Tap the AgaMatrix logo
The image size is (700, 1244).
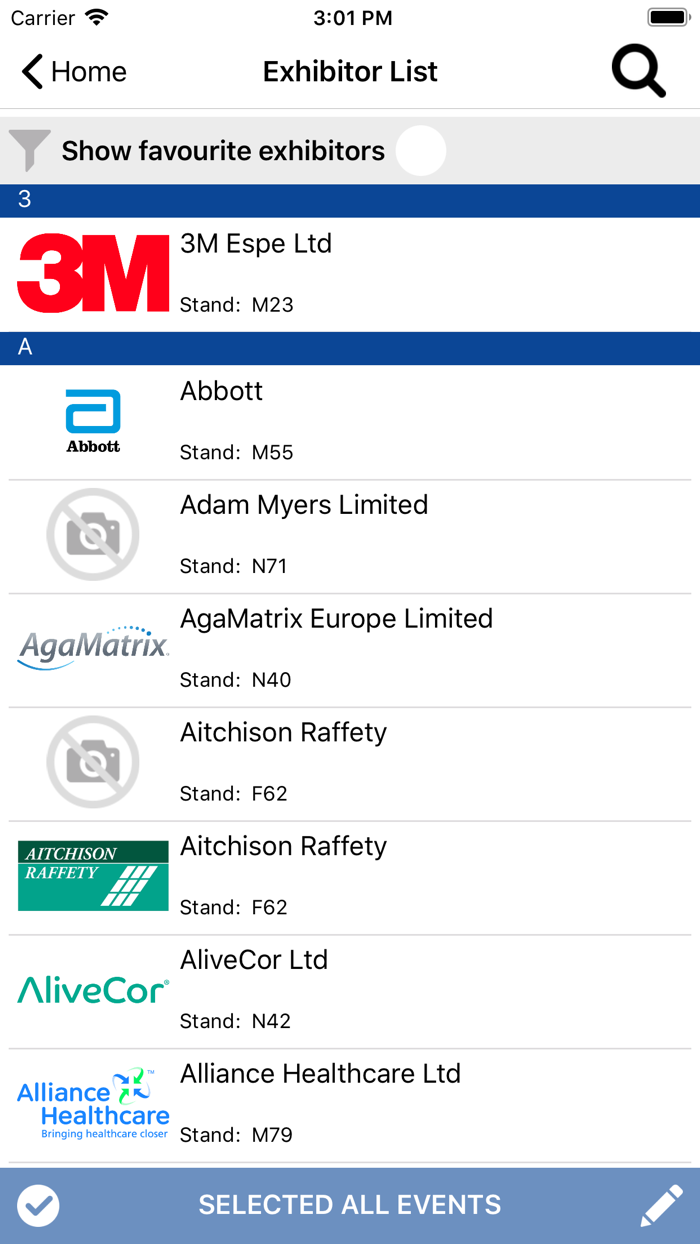click(93, 648)
